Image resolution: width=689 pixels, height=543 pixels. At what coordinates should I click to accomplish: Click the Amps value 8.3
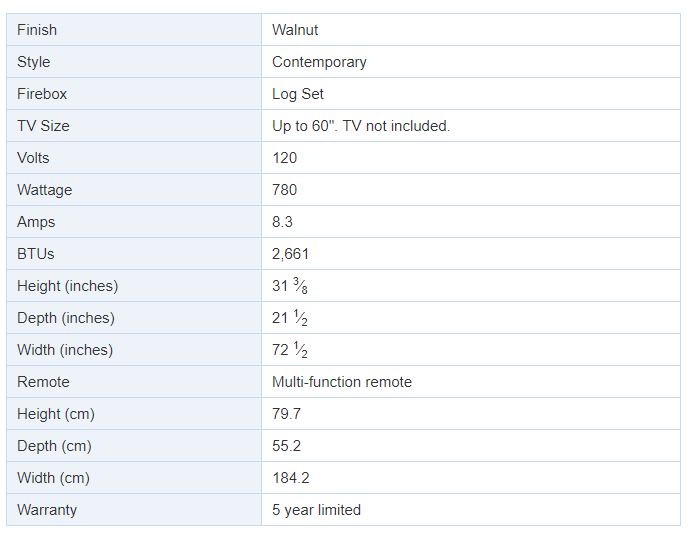click(x=282, y=222)
